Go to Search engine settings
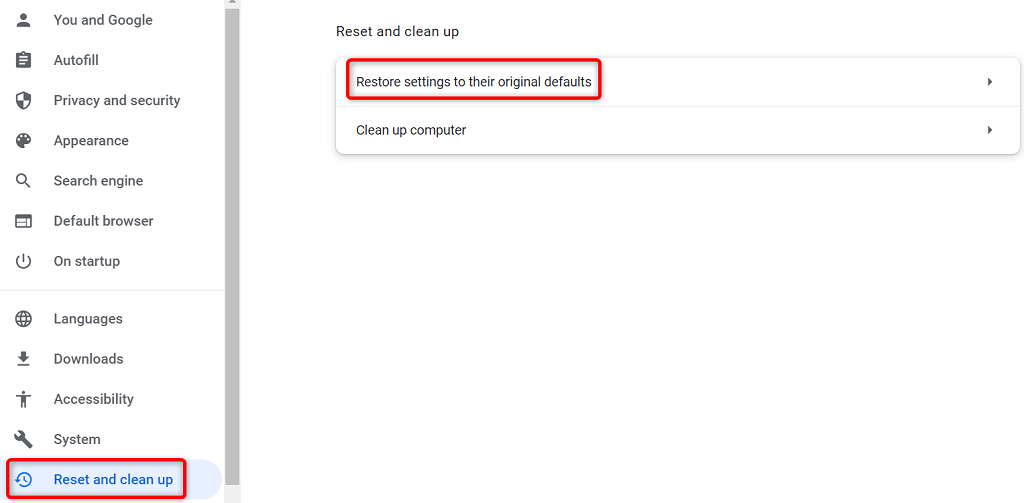Screen dimensions: 1024x503 98,181
